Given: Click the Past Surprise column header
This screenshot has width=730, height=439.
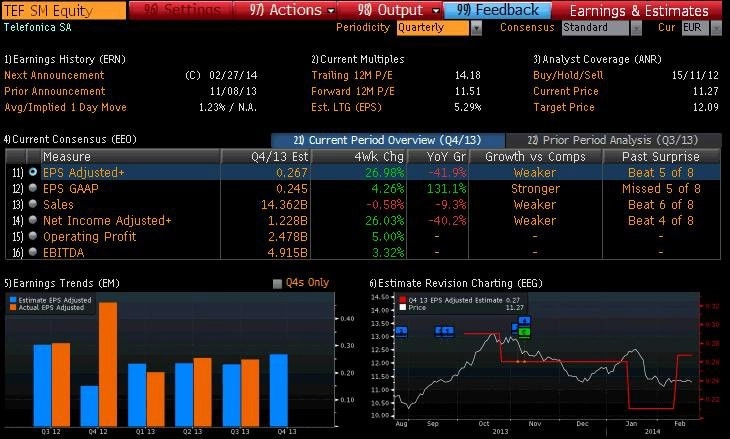Looking at the screenshot, I should (661, 156).
